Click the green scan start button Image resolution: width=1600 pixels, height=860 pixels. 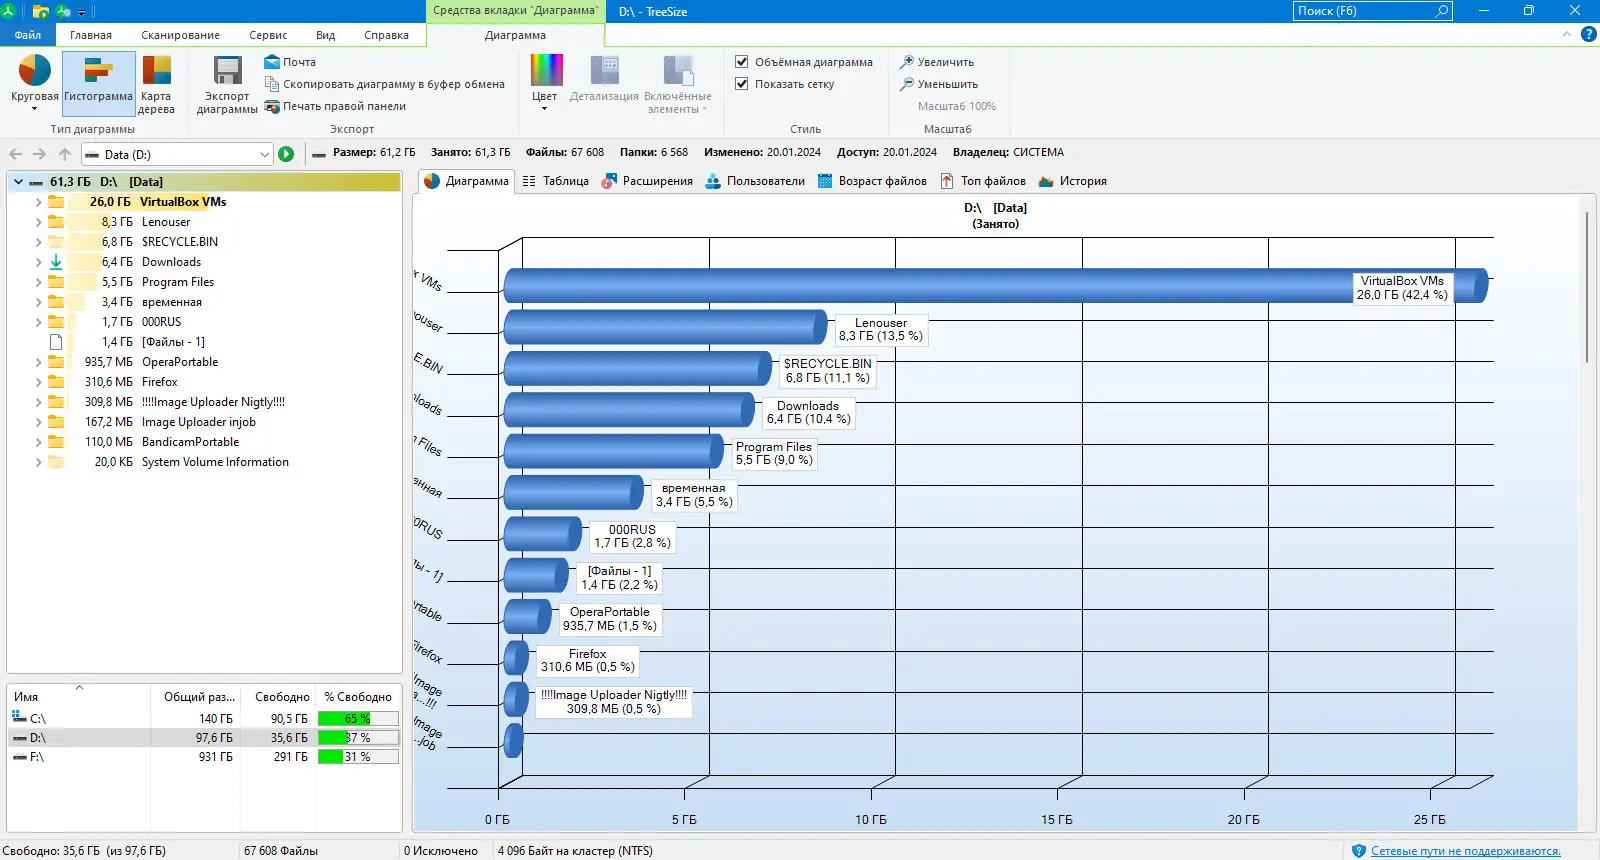pyautogui.click(x=286, y=154)
